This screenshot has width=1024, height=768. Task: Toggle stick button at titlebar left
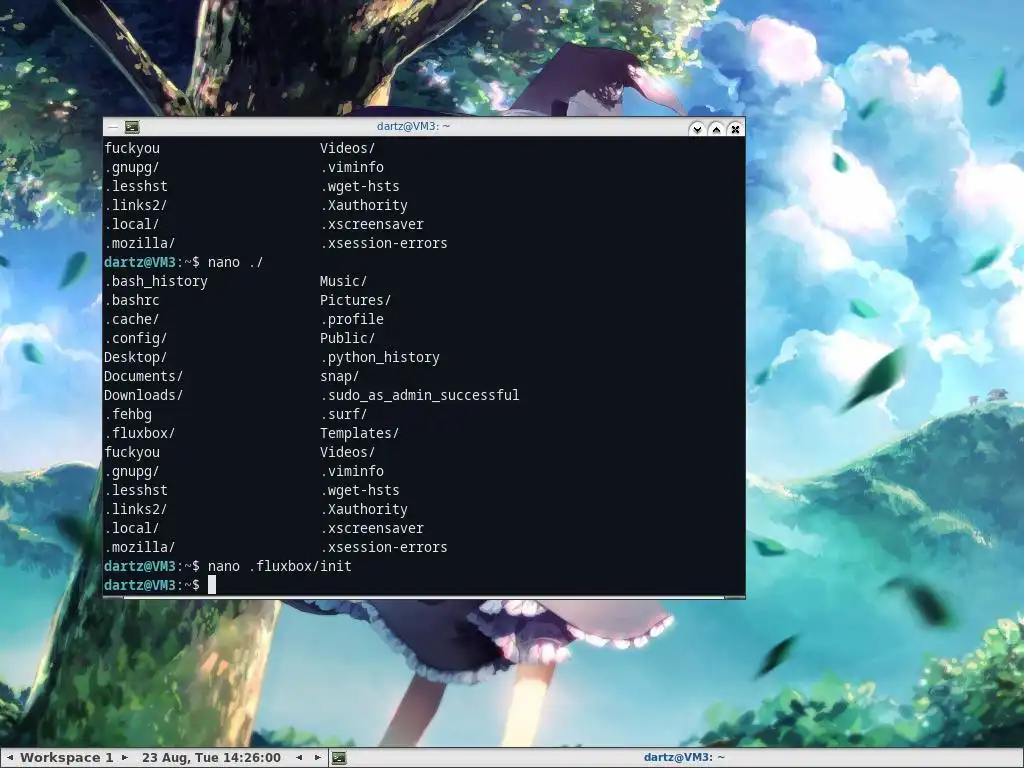pyautogui.click(x=112, y=127)
